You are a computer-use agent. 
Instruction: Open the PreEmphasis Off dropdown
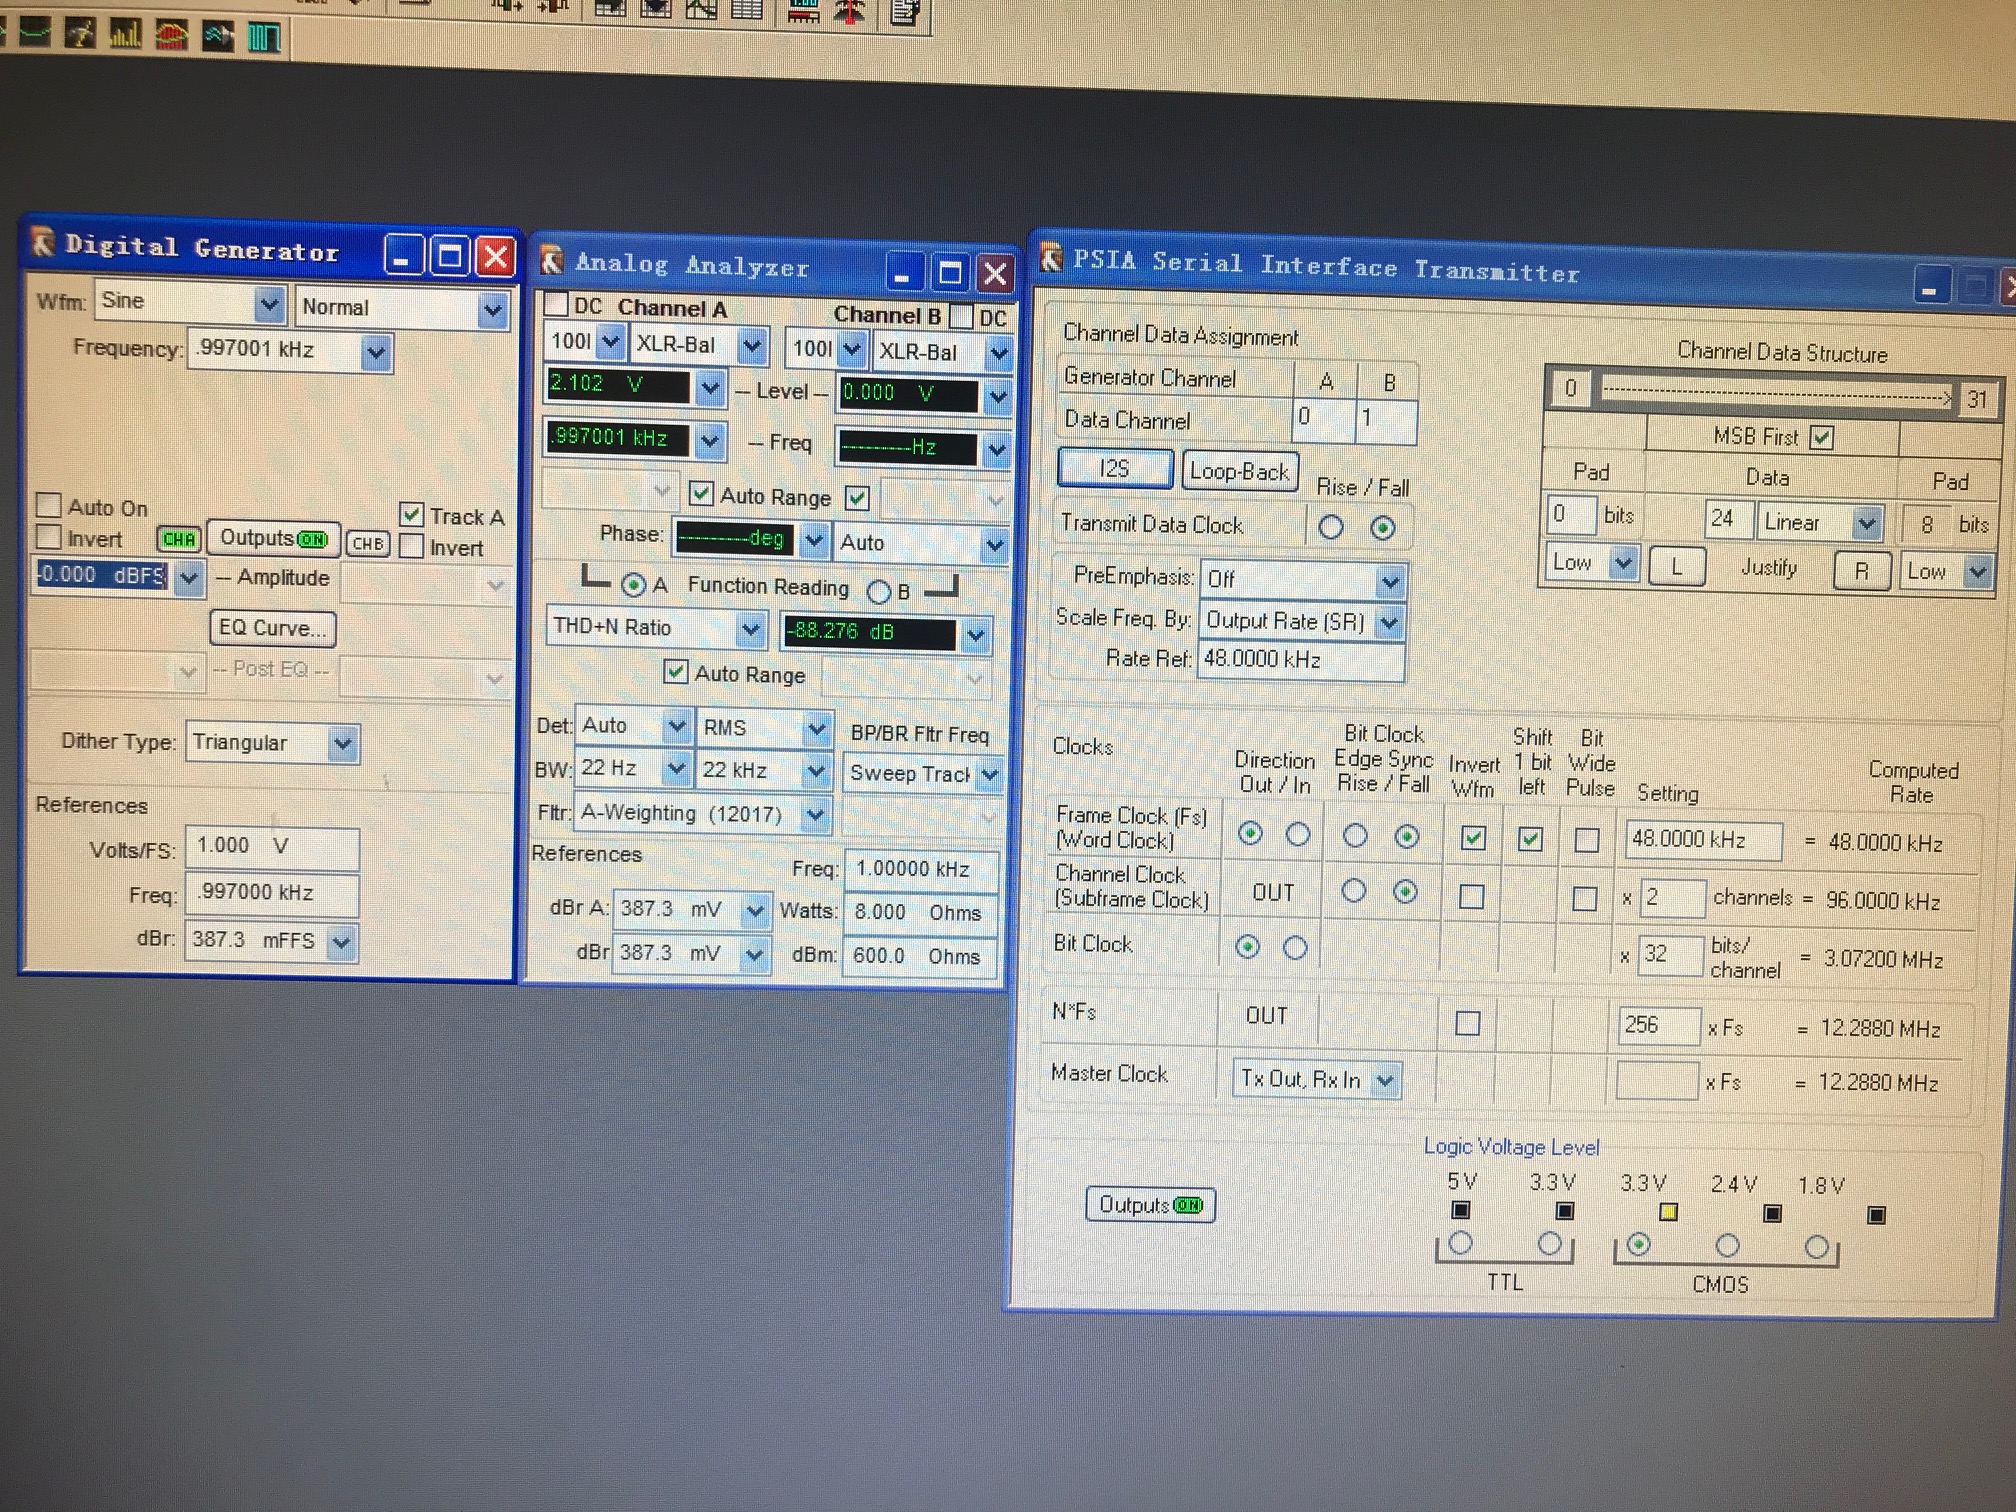[x=1389, y=581]
